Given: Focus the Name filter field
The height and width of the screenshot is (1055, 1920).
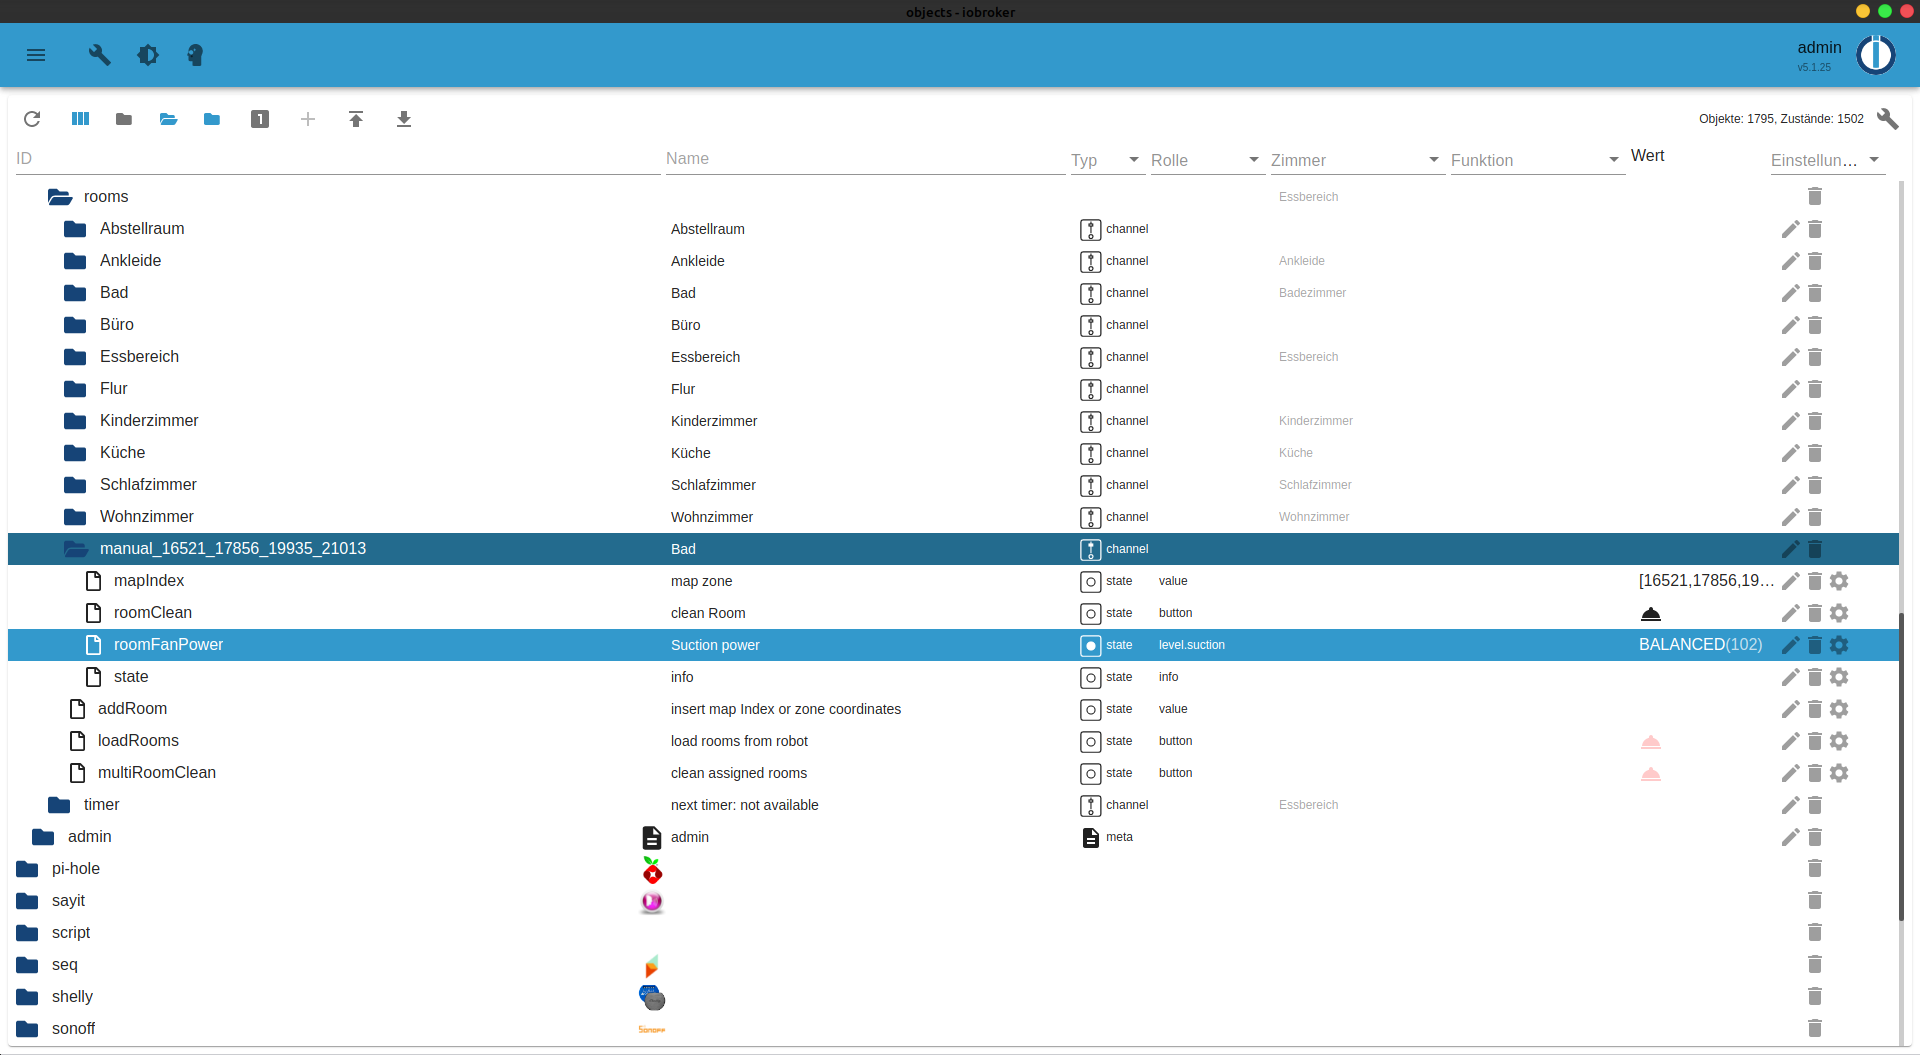Looking at the screenshot, I should pos(865,159).
